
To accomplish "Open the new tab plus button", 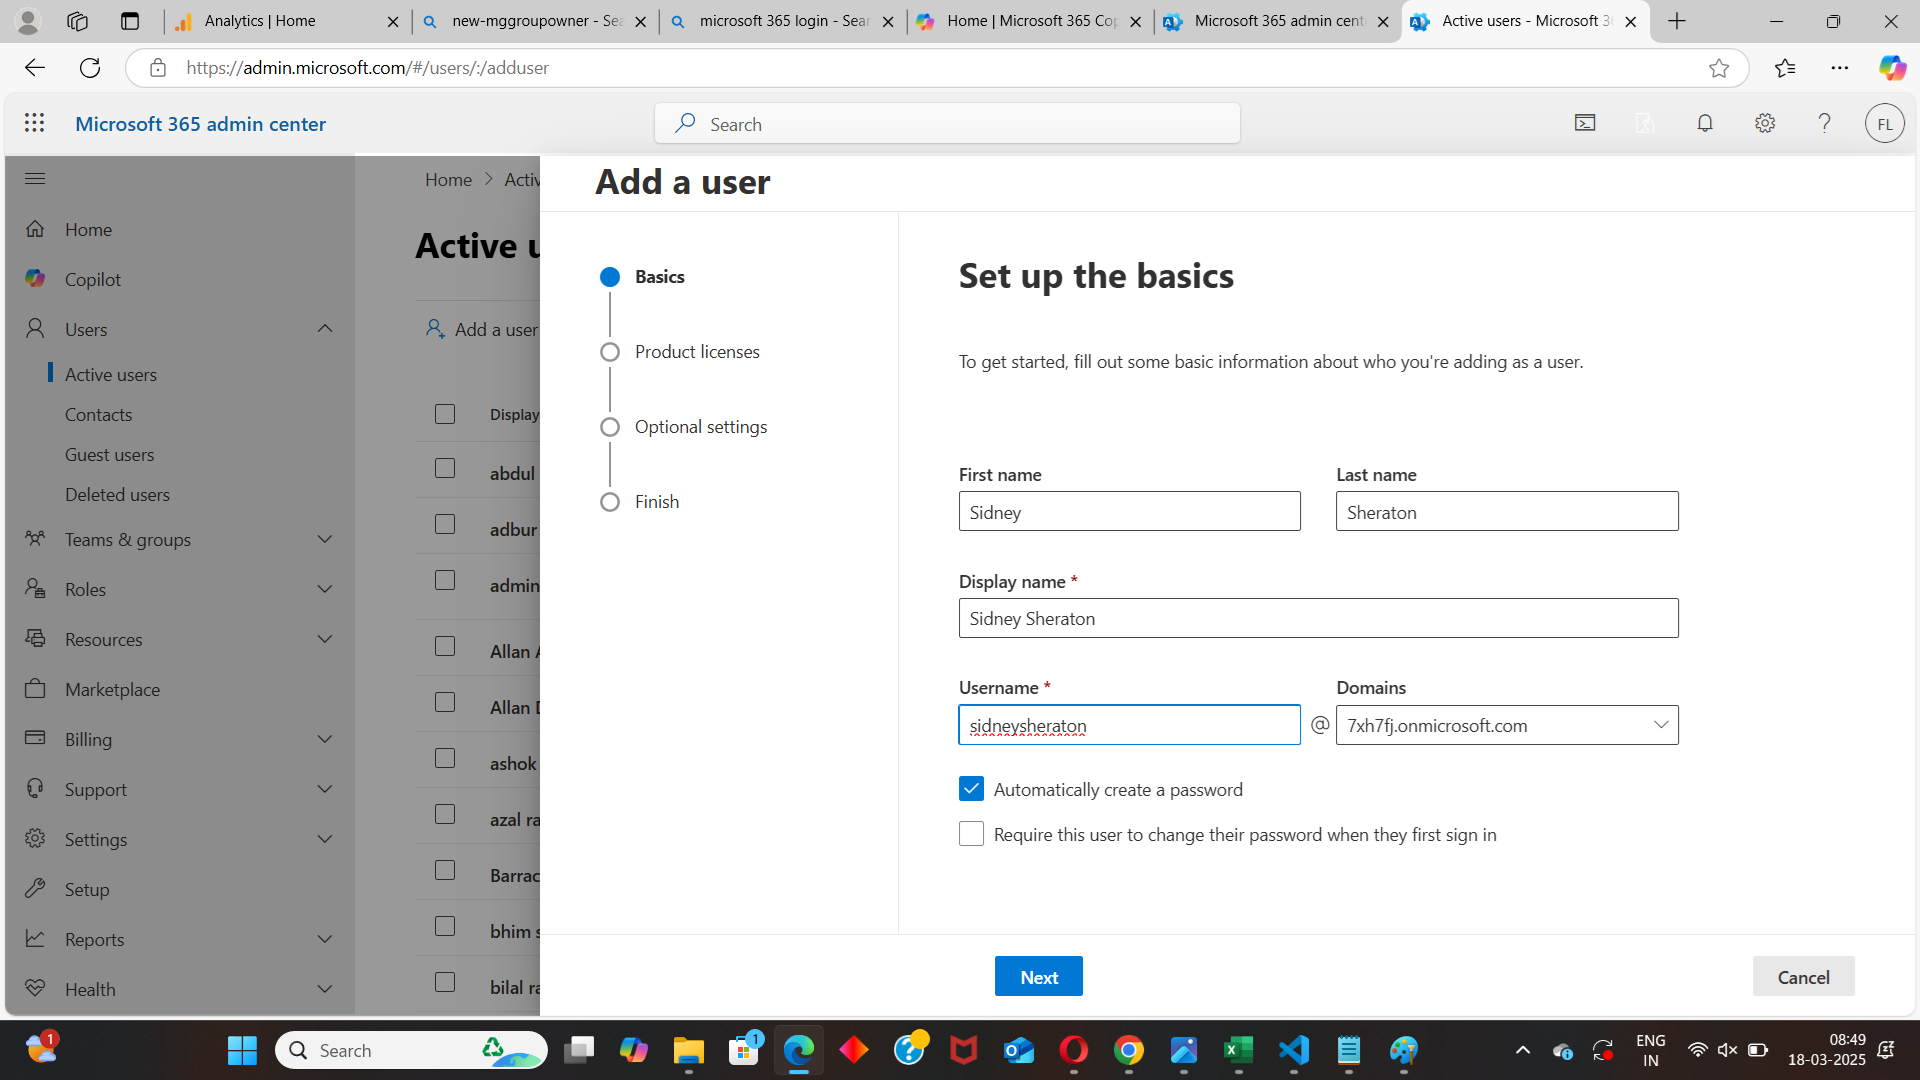I will [1677, 21].
